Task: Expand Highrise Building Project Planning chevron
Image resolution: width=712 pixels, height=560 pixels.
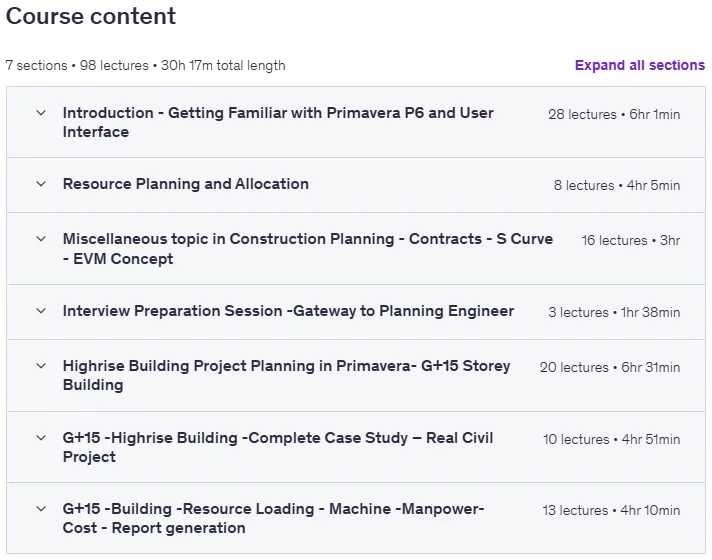Action: [41, 366]
